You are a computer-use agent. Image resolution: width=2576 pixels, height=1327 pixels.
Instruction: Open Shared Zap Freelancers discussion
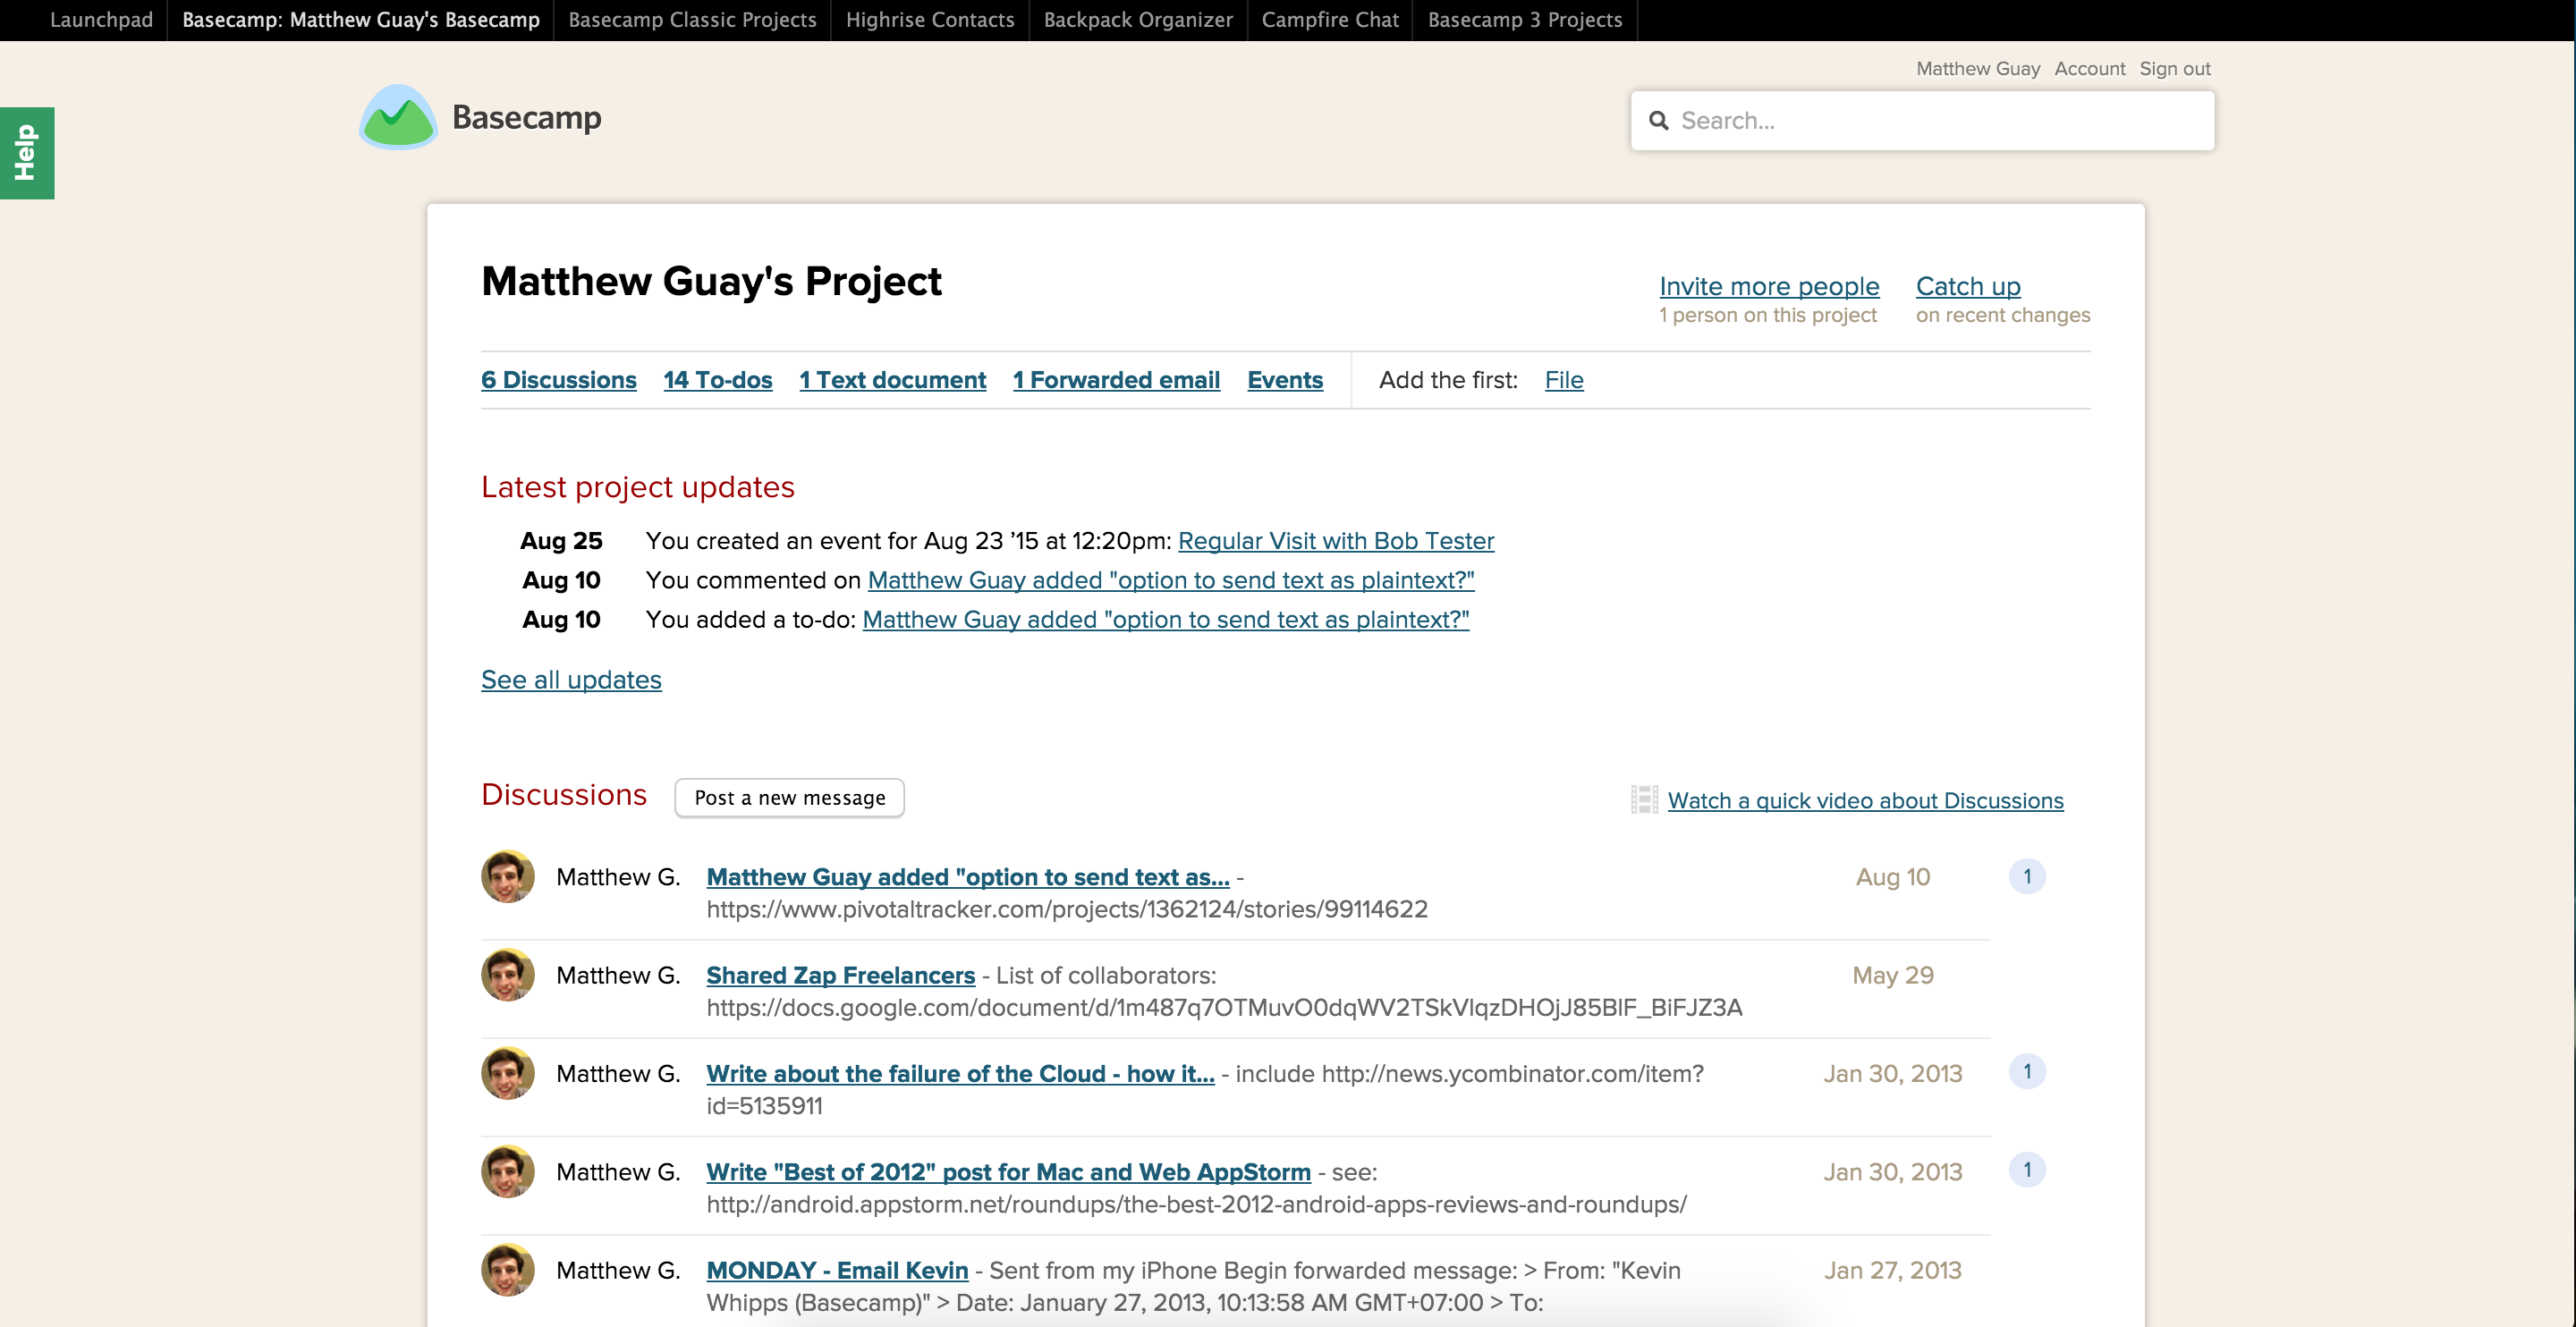pos(840,975)
